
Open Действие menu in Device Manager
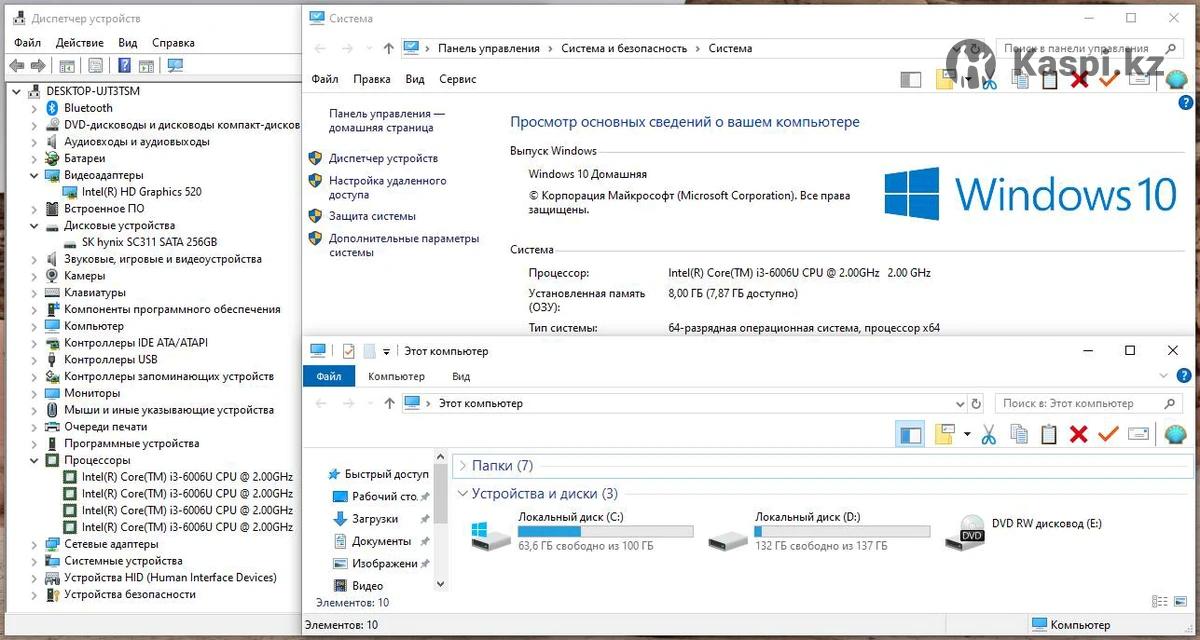(x=80, y=43)
